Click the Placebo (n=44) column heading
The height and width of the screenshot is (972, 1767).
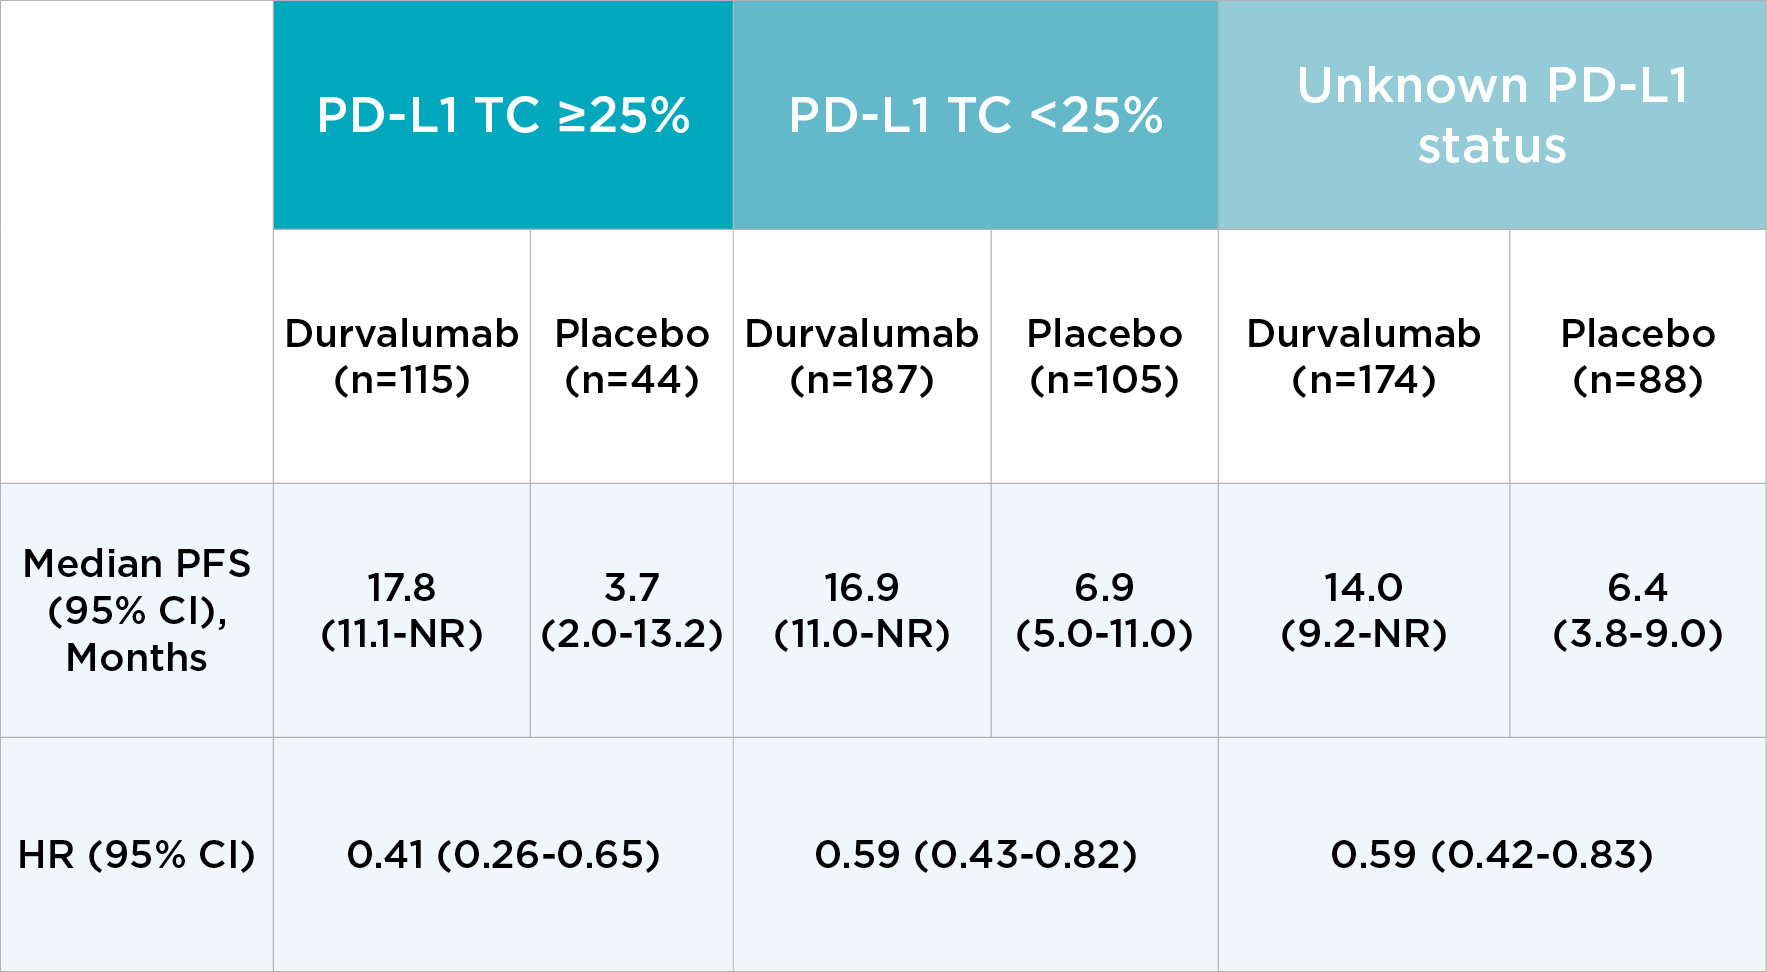pyautogui.click(x=632, y=356)
